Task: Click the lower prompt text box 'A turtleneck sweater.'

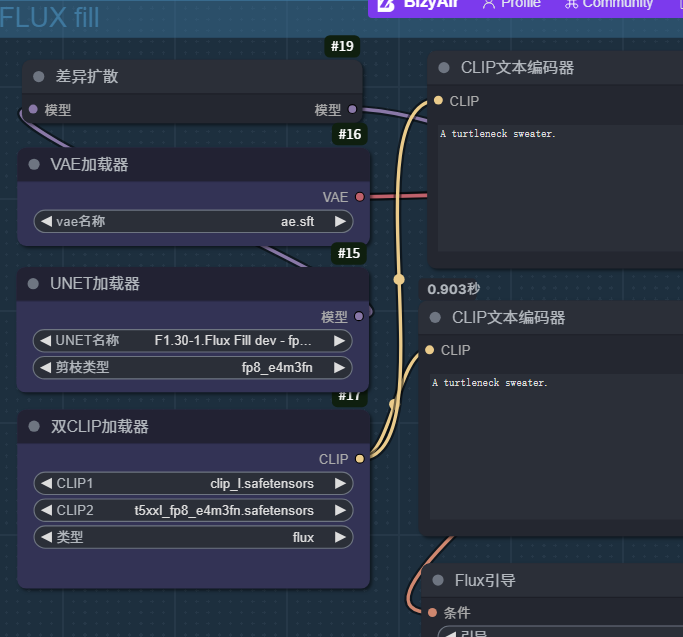Action: coord(556,446)
